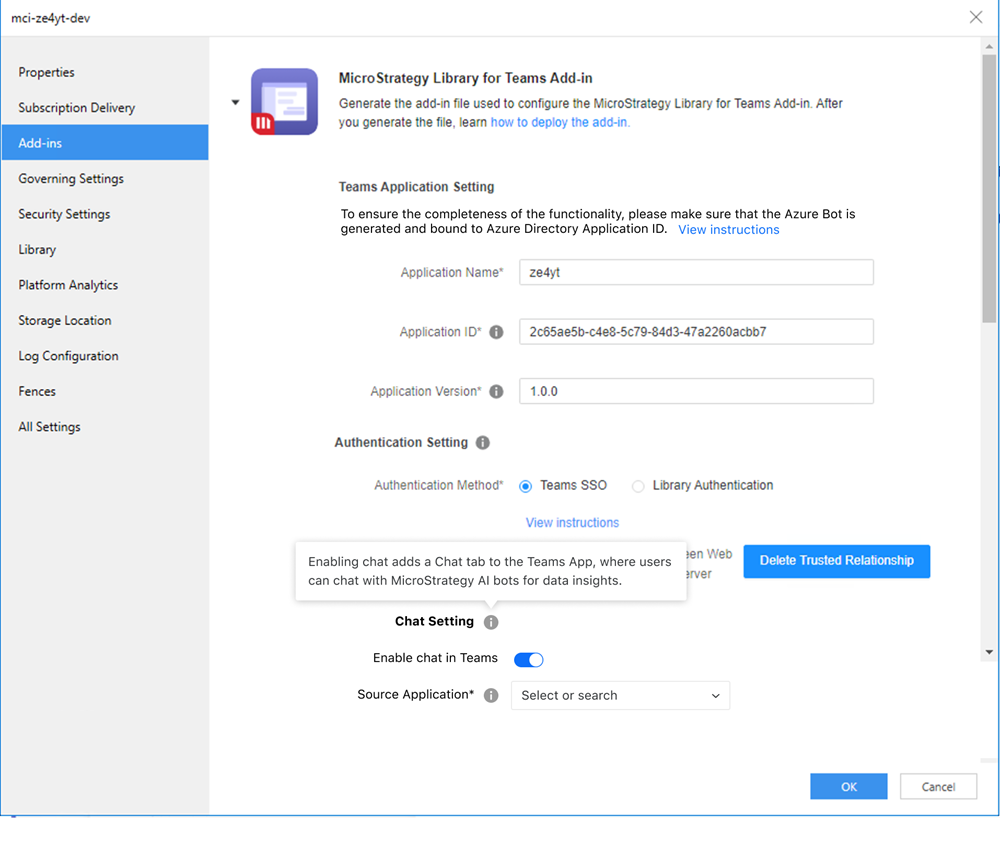Open the Source Application dropdown
The image size is (1000, 850).
[x=620, y=696]
